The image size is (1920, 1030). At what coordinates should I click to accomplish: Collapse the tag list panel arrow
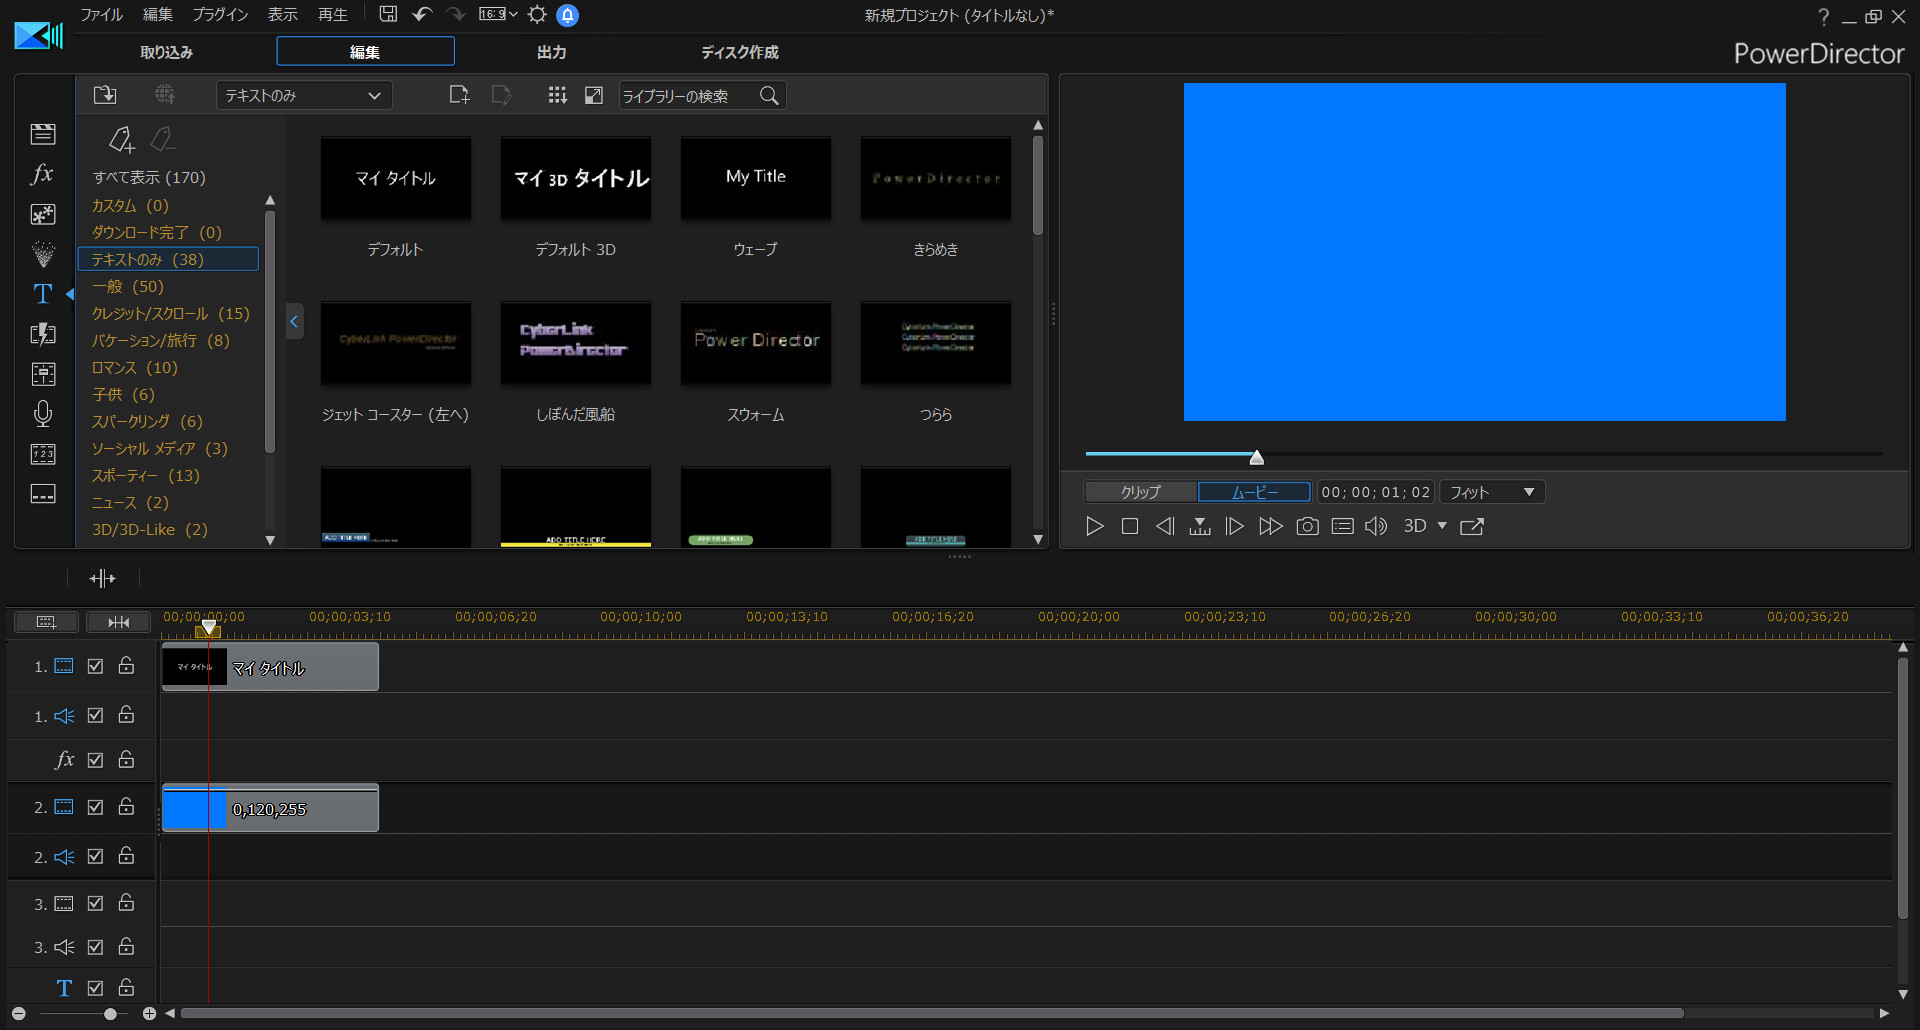294,321
